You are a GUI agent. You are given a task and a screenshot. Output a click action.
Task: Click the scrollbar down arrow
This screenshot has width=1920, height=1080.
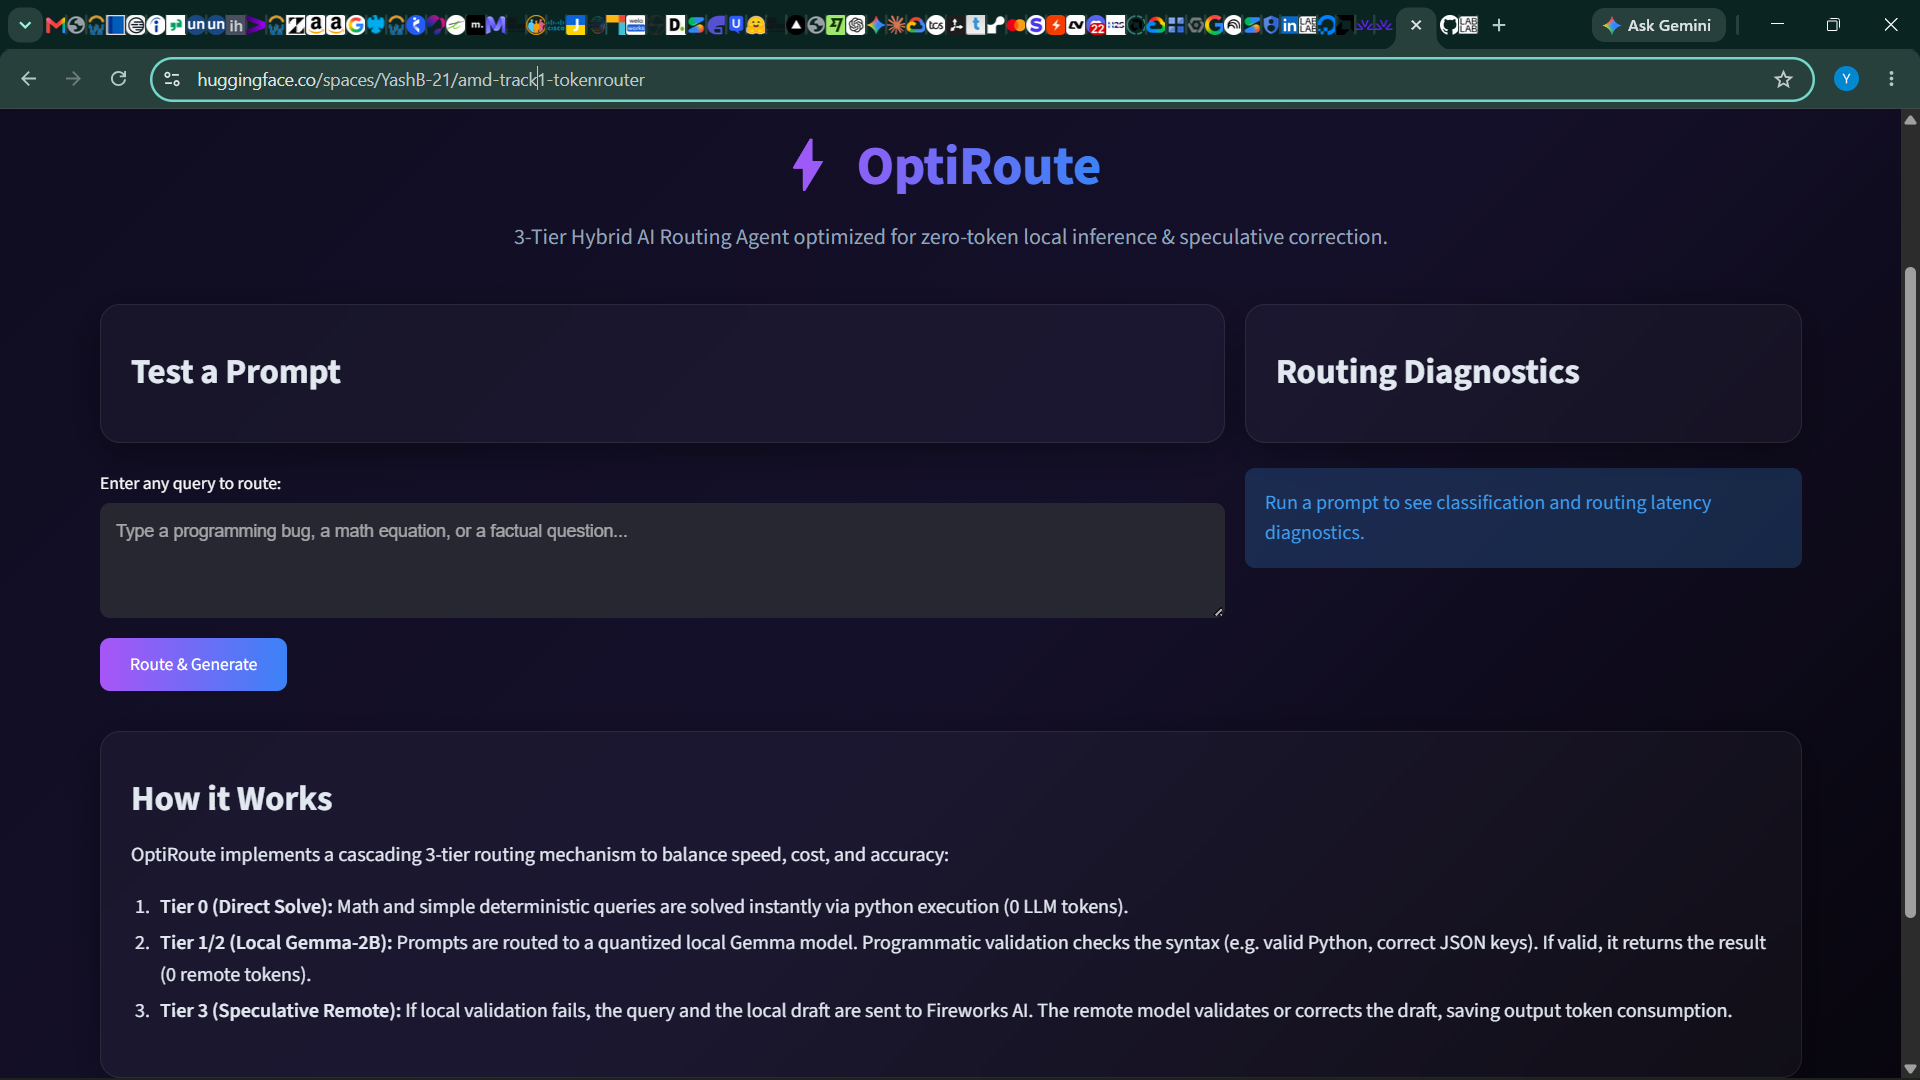[1910, 1069]
